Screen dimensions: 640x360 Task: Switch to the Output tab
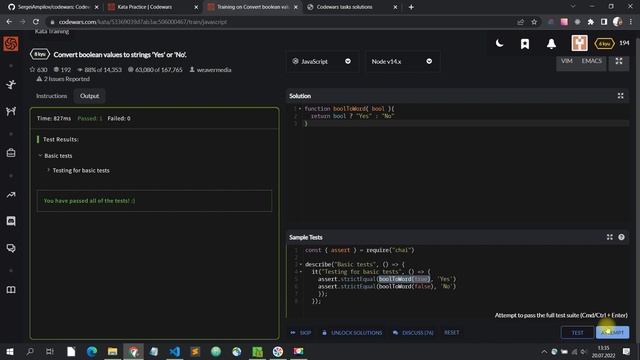(89, 96)
